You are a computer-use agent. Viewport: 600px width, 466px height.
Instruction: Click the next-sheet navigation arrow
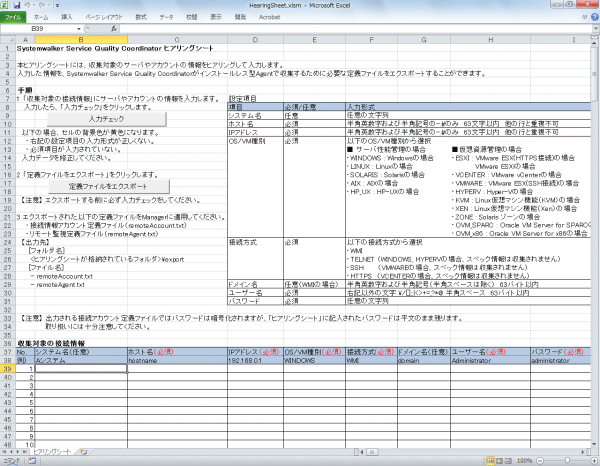coord(18,452)
